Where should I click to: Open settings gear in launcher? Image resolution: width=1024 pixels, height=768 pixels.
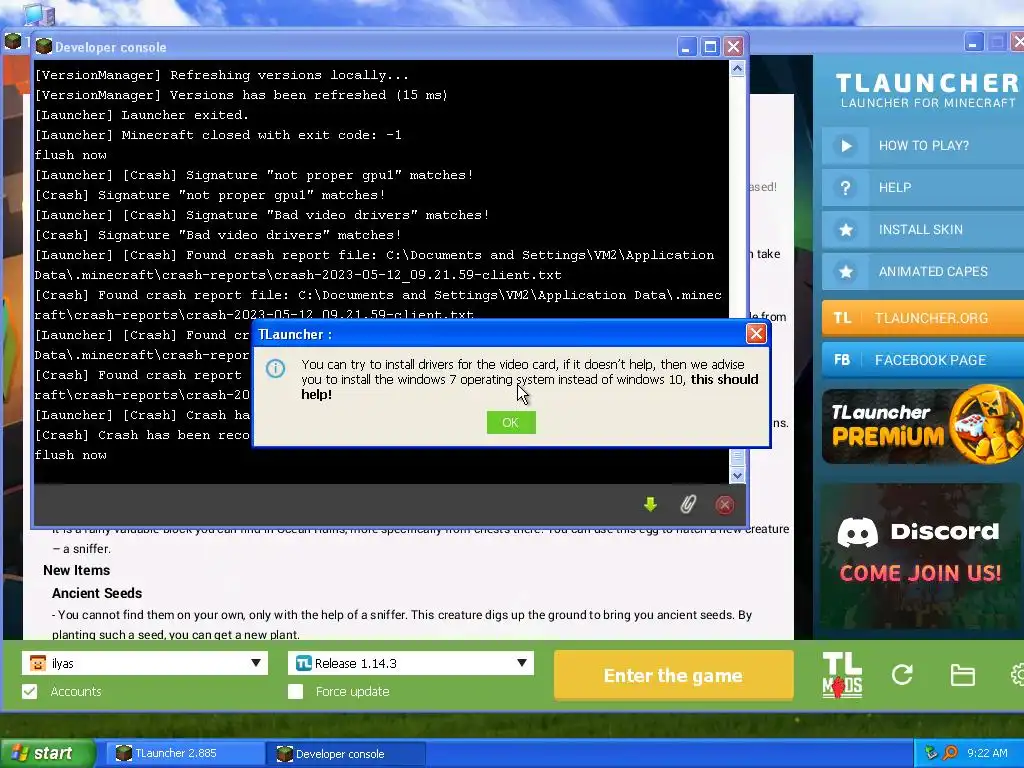(1017, 675)
